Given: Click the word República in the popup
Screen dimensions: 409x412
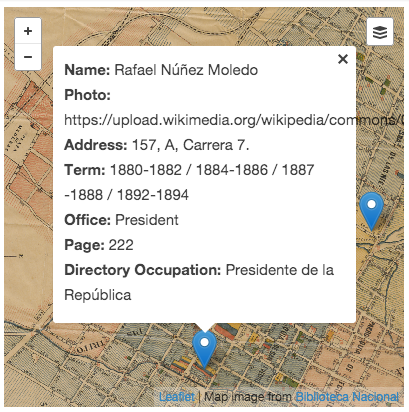Looking at the screenshot, I should [98, 295].
